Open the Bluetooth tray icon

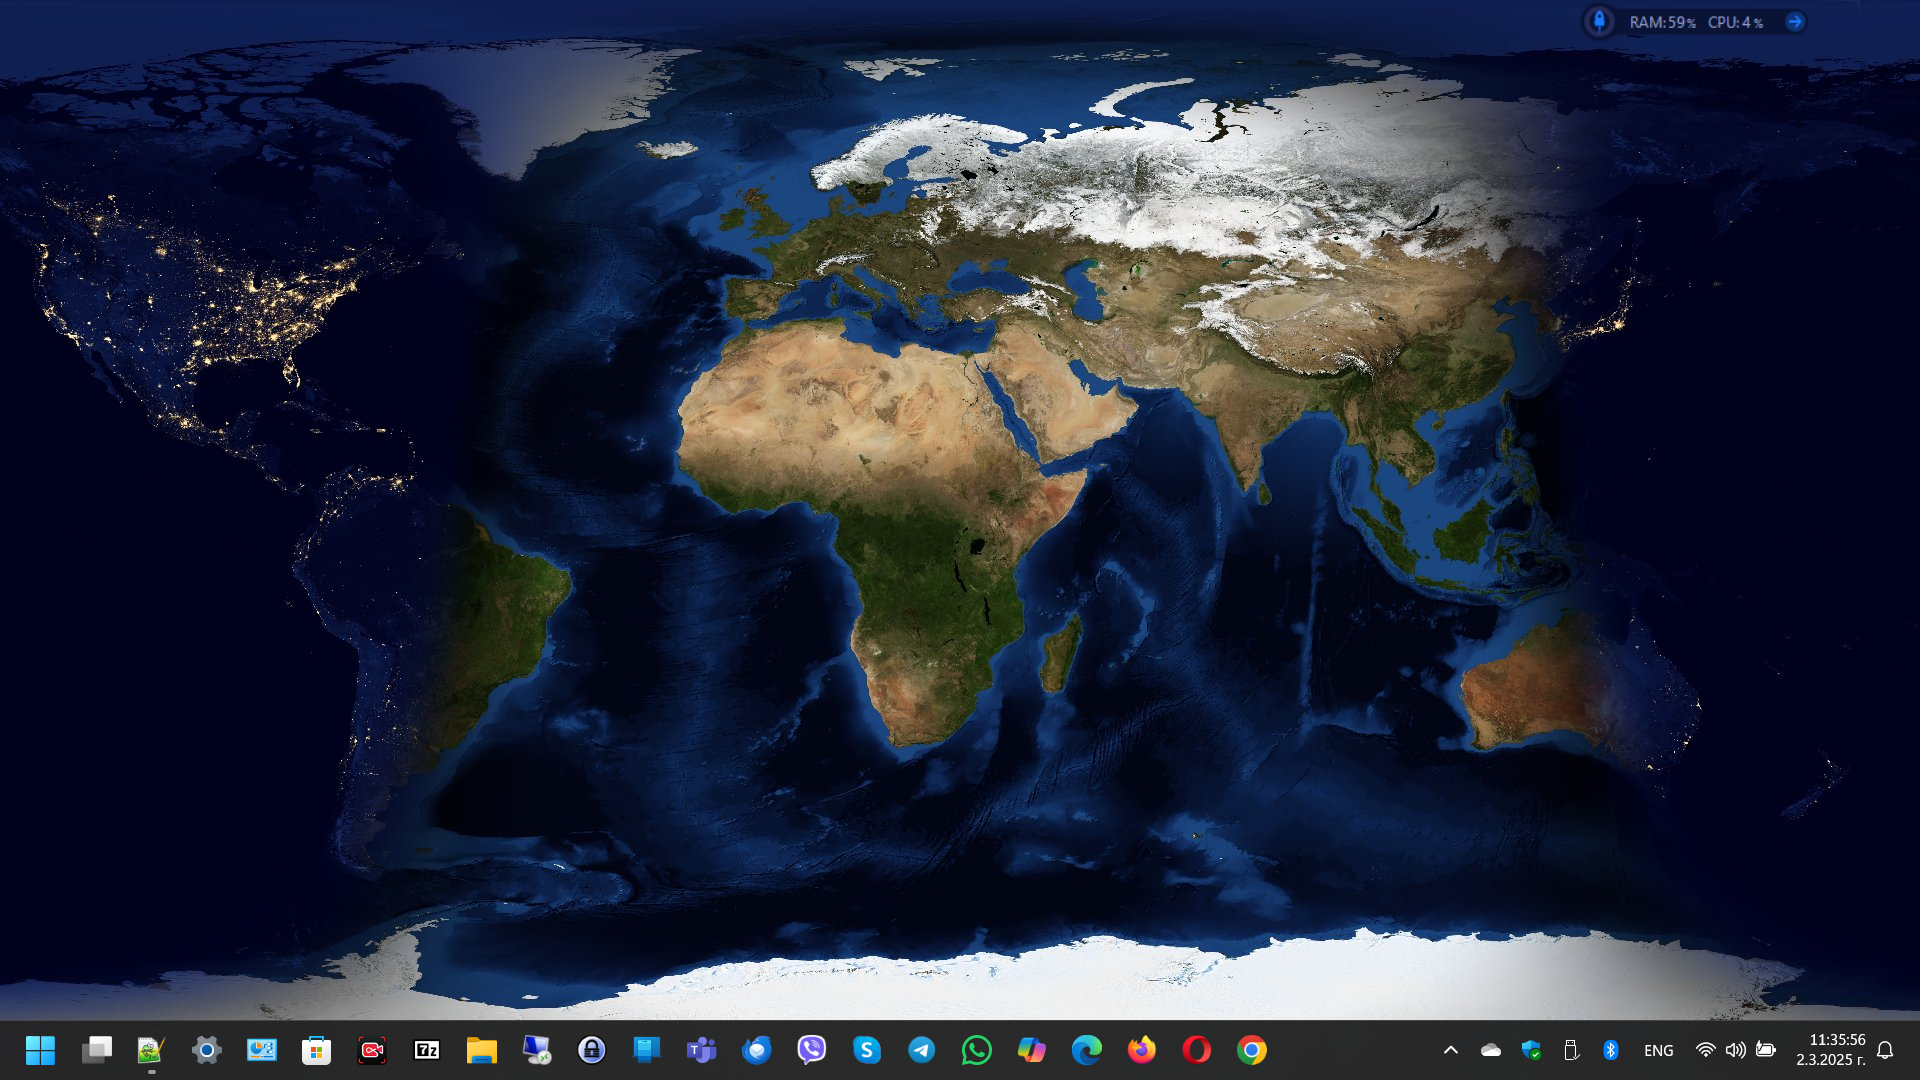pyautogui.click(x=1611, y=1050)
